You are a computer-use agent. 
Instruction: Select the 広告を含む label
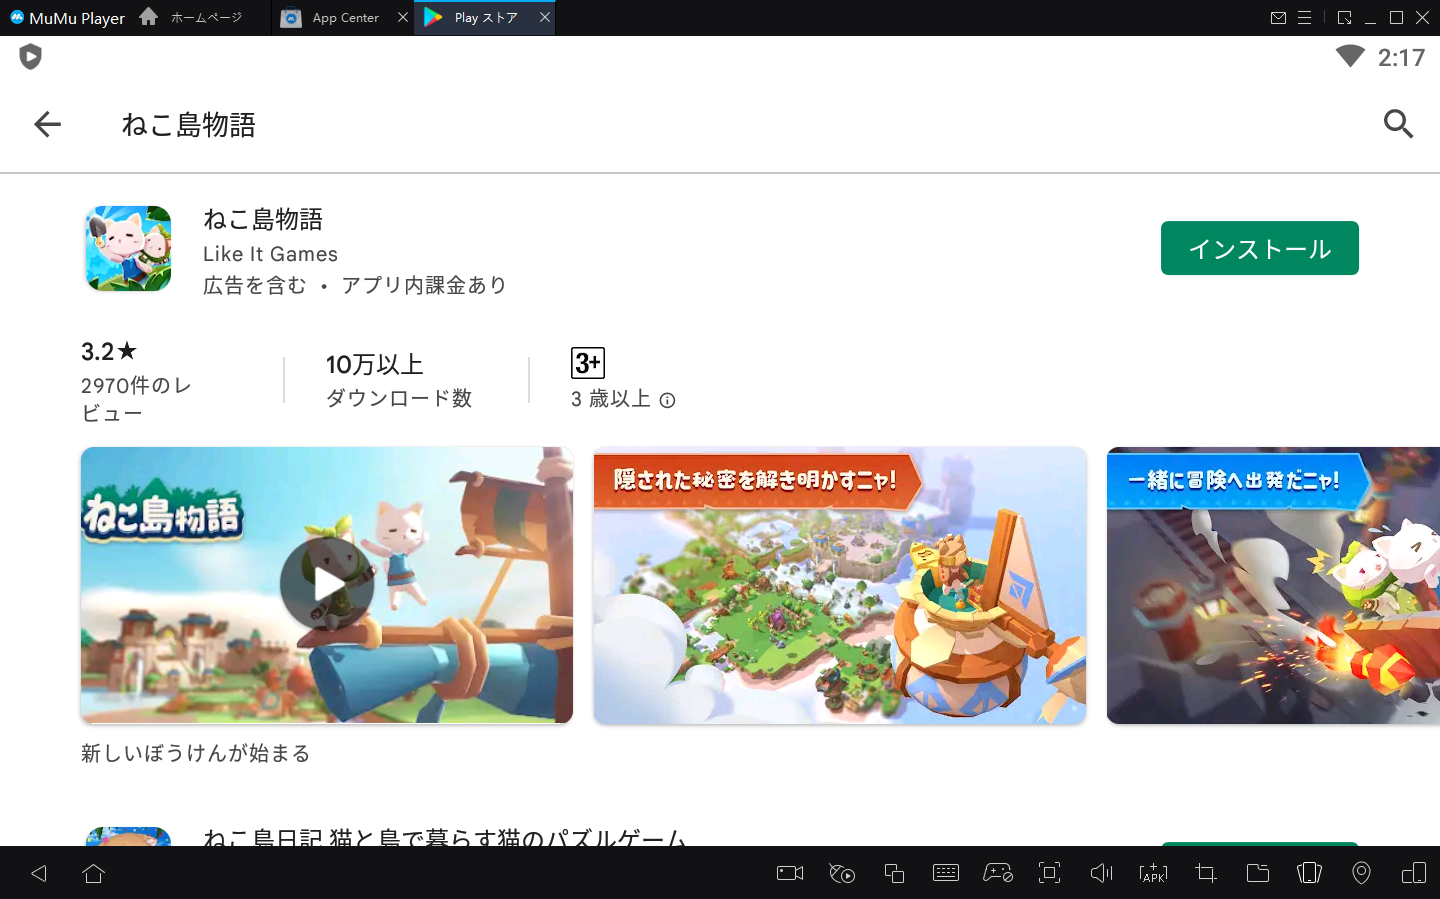coord(255,286)
